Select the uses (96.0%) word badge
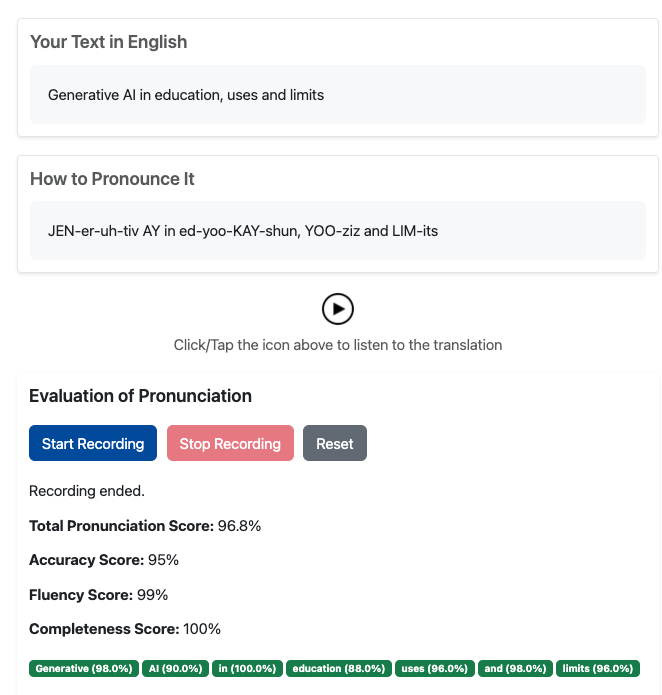The image size is (662, 695). tap(434, 669)
